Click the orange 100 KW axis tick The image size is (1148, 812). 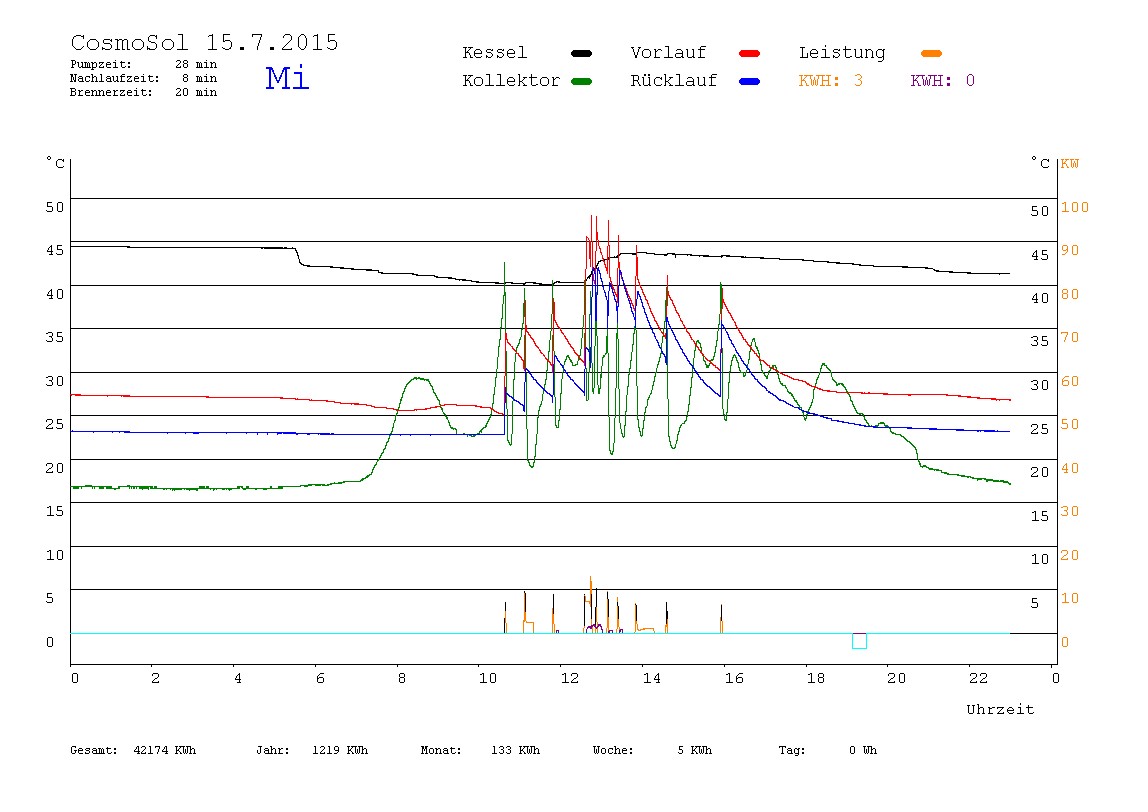[x=1075, y=207]
